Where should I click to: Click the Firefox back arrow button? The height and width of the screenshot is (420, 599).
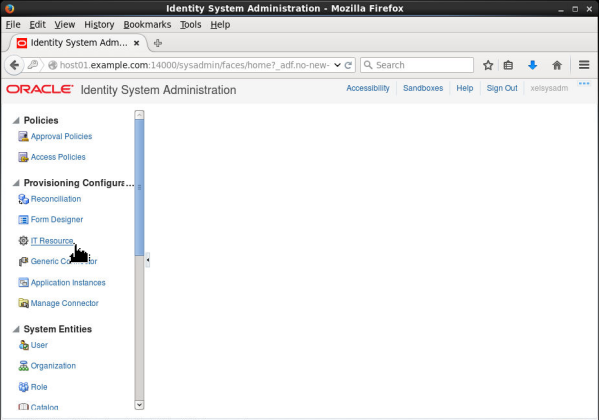click(15, 65)
